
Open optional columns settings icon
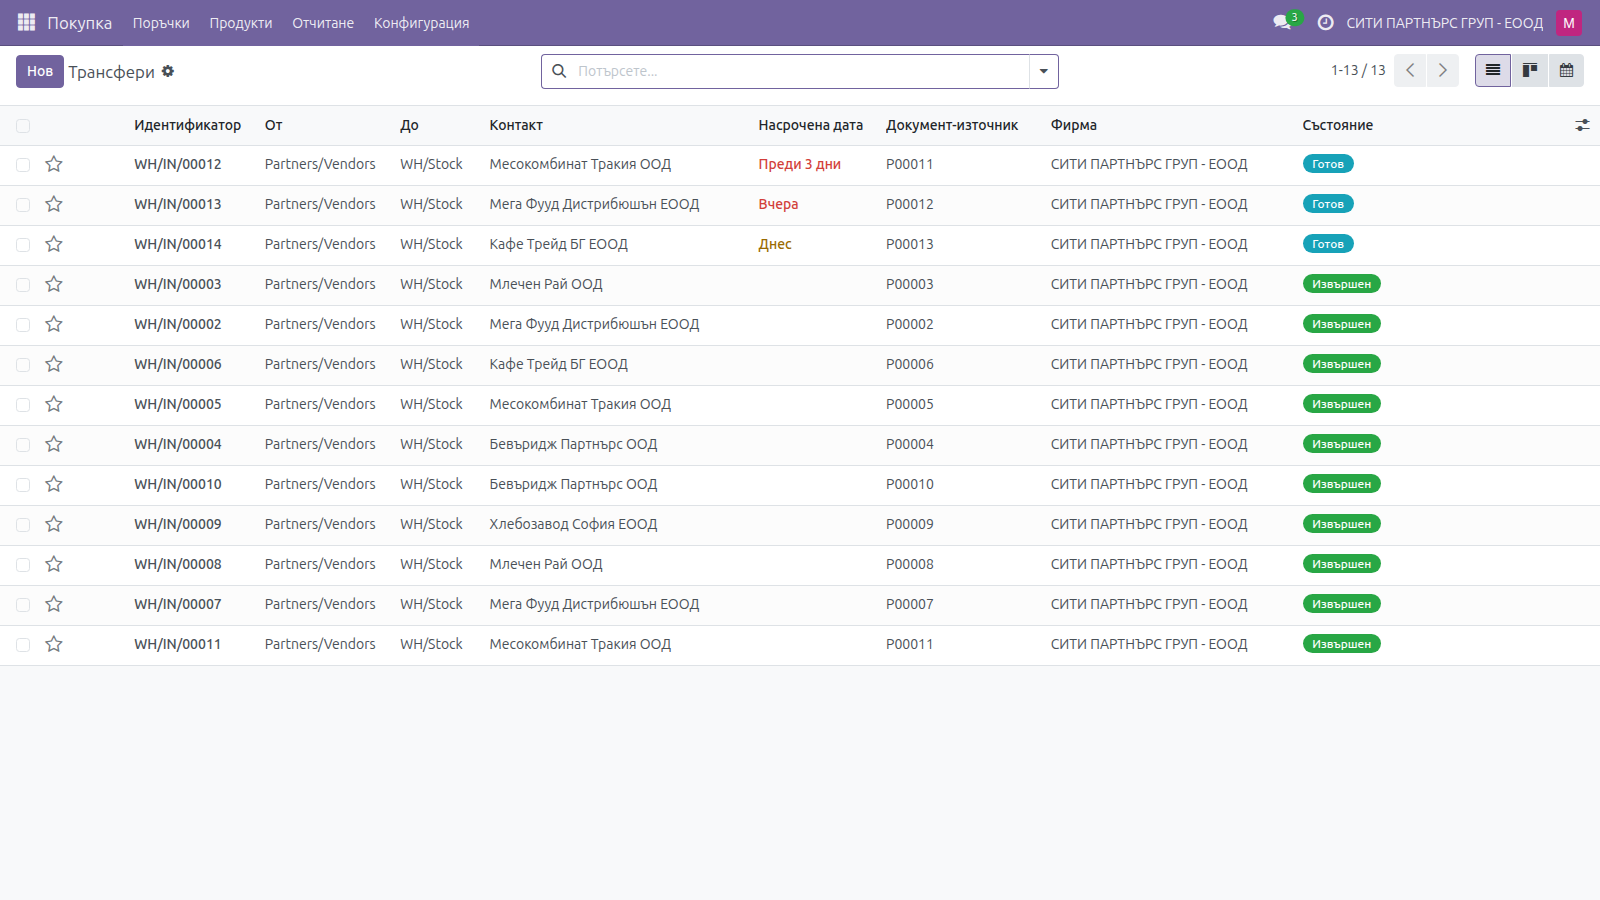[x=1582, y=125]
